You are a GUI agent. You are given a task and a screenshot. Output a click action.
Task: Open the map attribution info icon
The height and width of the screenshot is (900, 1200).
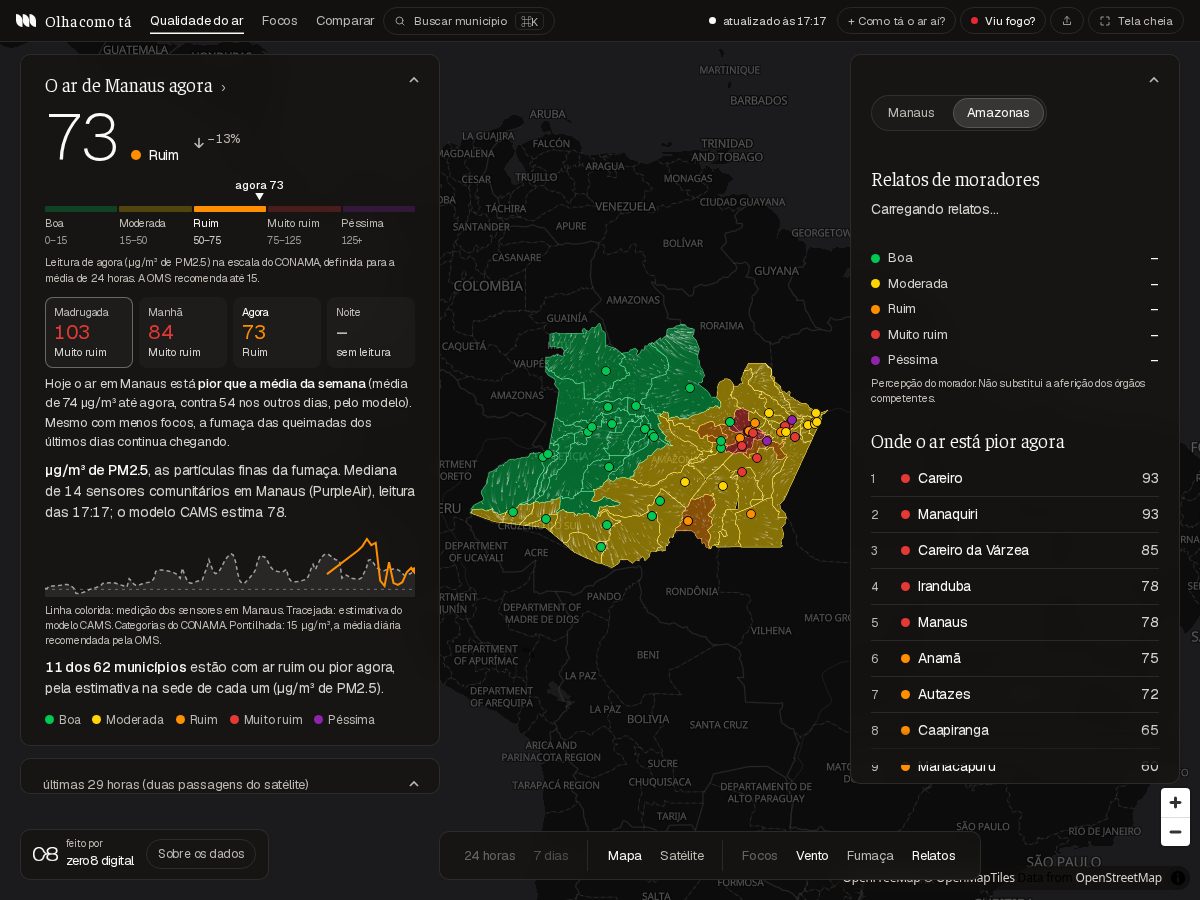point(1178,878)
